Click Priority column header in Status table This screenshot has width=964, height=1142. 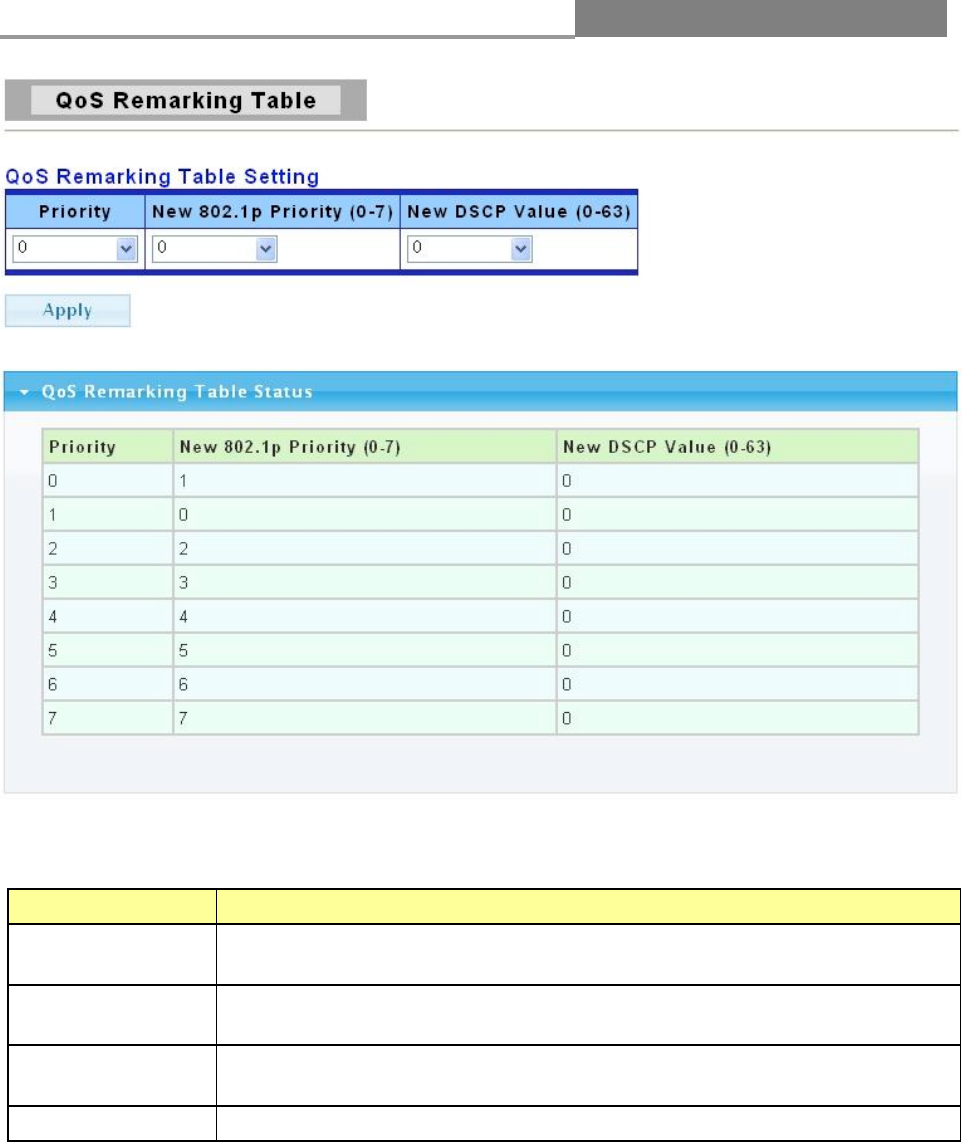click(x=108, y=446)
